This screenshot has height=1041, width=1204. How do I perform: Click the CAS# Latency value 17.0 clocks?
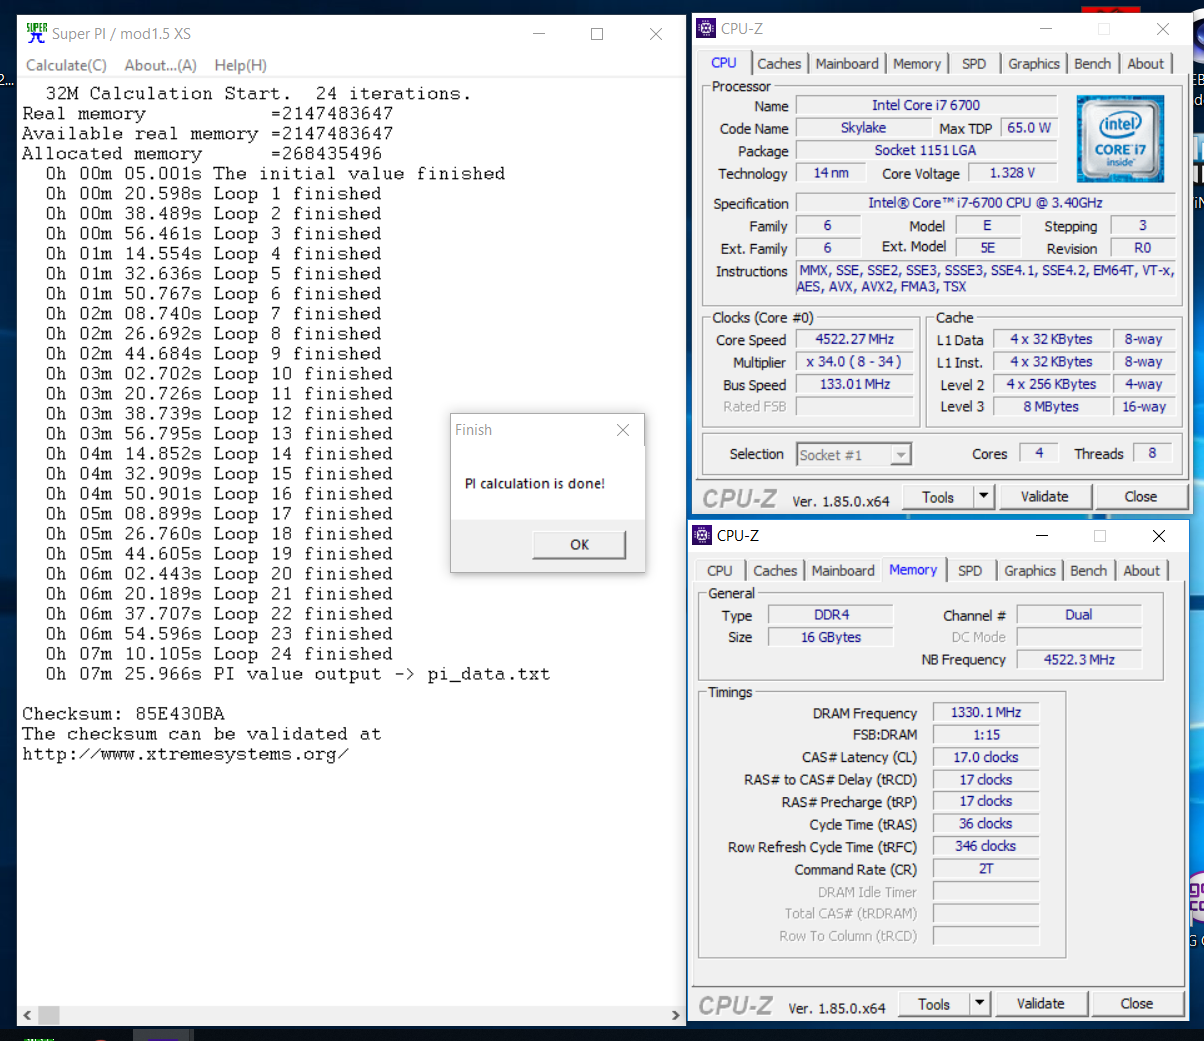986,757
